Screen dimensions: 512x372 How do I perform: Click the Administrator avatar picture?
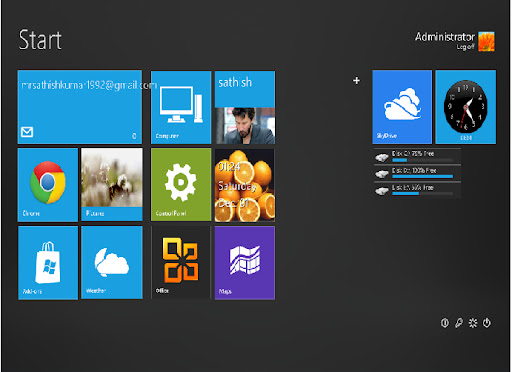pos(486,42)
